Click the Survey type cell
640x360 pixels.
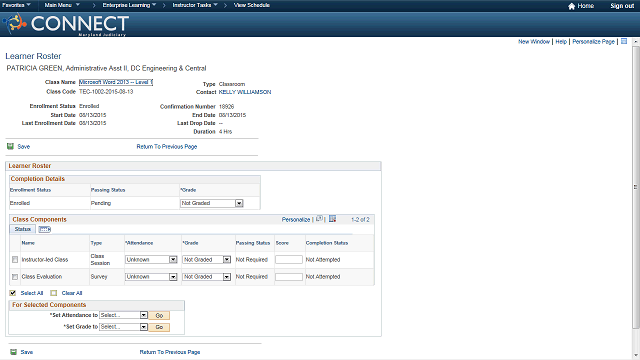click(99, 277)
